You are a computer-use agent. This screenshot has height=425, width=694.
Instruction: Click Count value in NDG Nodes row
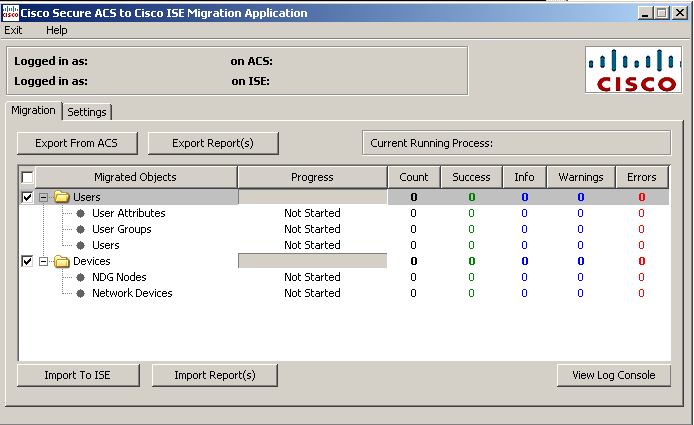pyautogui.click(x=413, y=277)
